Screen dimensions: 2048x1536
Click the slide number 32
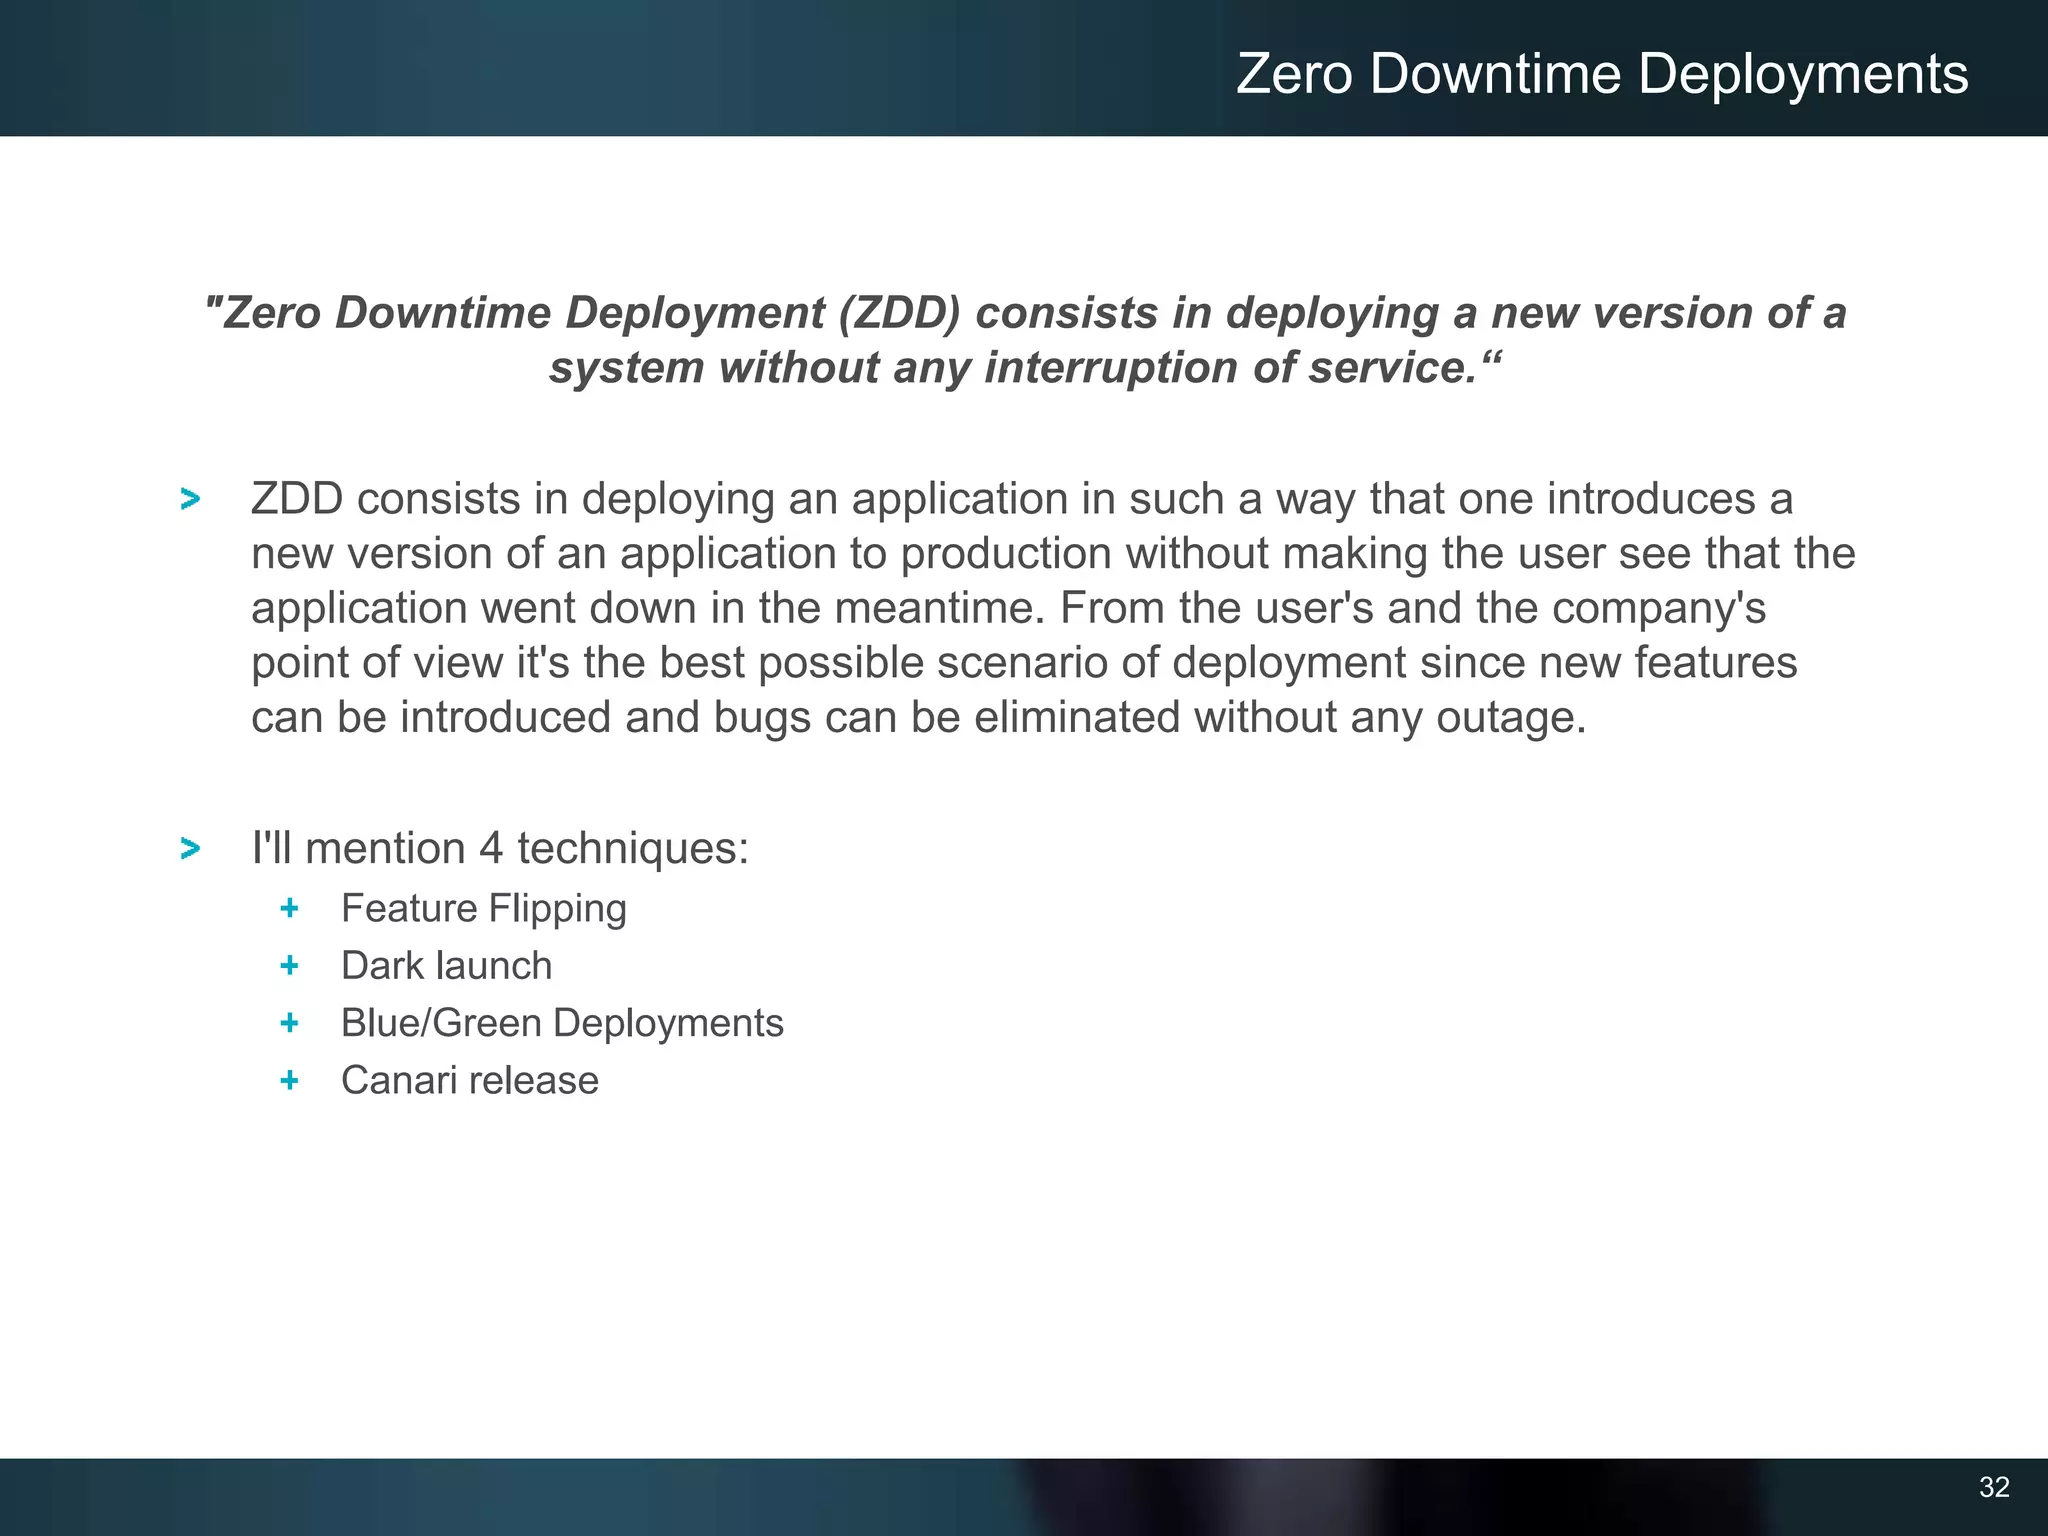click(1994, 1487)
